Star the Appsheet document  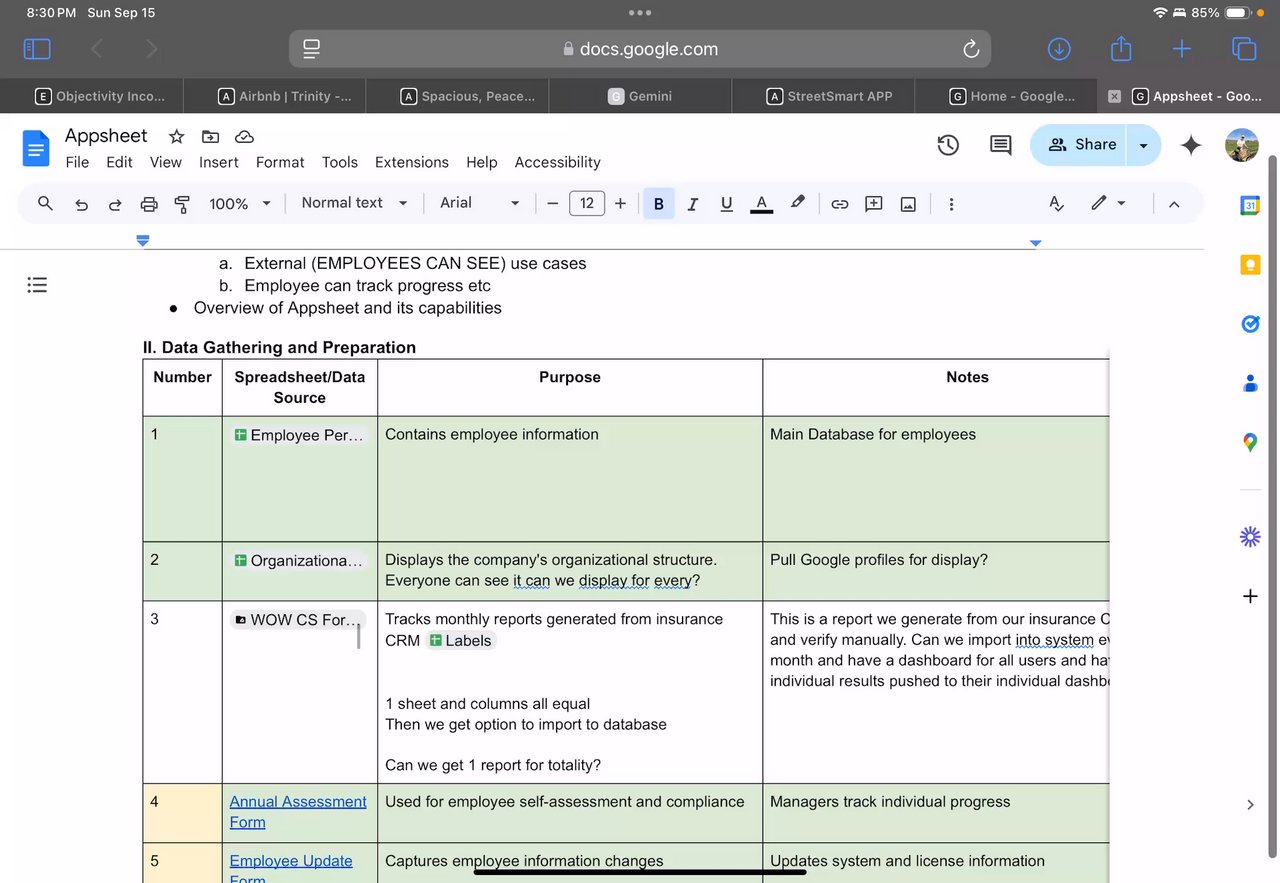point(176,136)
